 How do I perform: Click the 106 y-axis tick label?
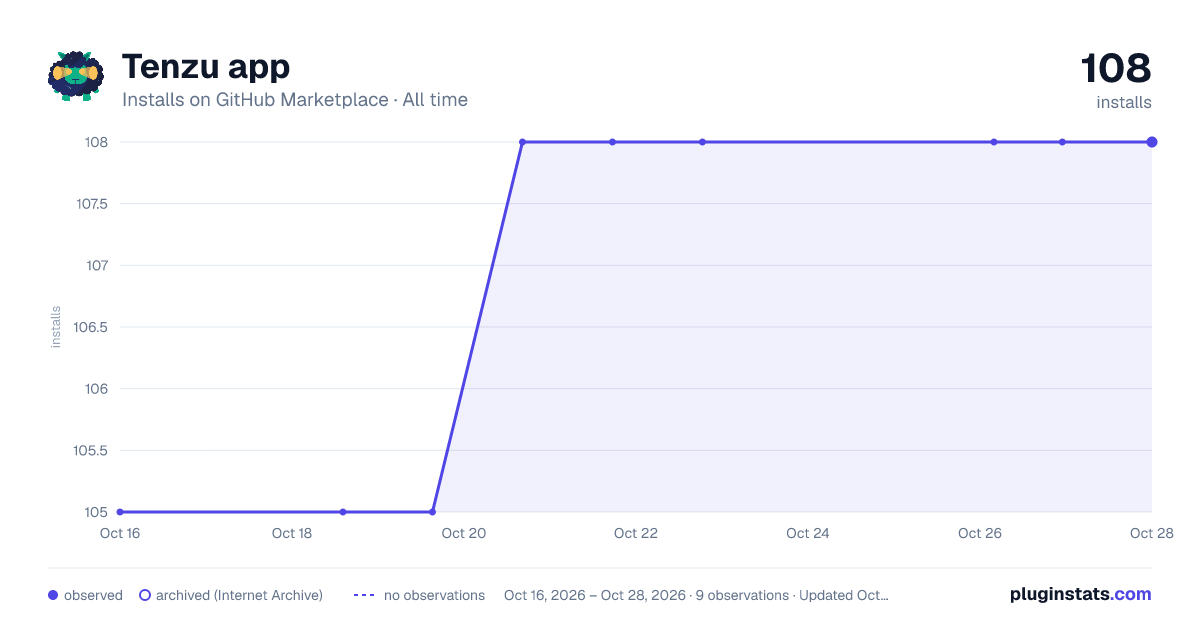tap(96, 389)
